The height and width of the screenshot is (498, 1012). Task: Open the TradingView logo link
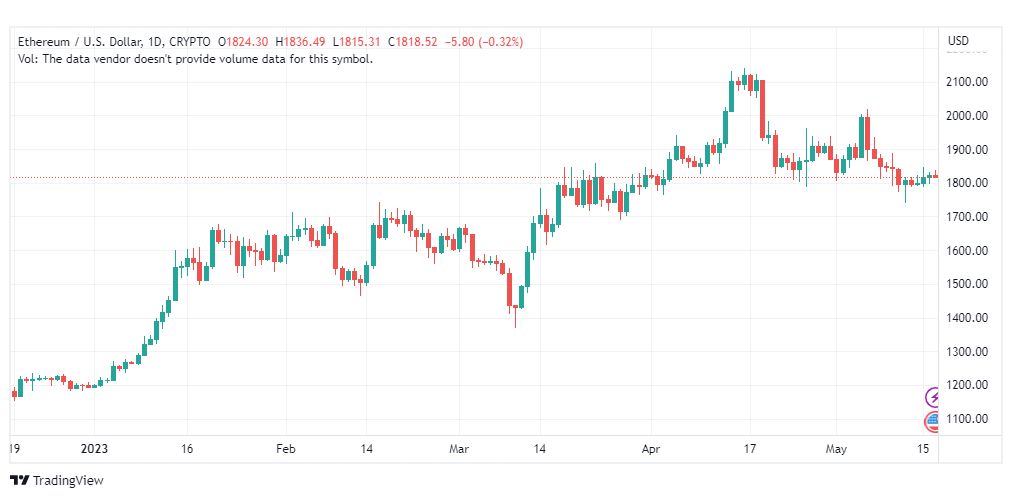(57, 481)
